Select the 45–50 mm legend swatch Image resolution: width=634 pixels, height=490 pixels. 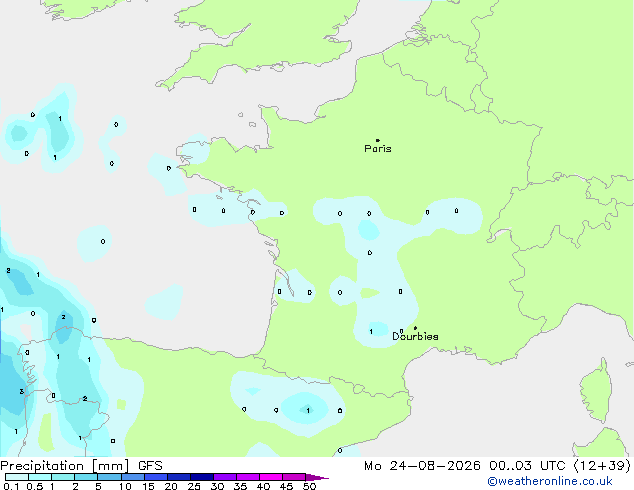294,477
